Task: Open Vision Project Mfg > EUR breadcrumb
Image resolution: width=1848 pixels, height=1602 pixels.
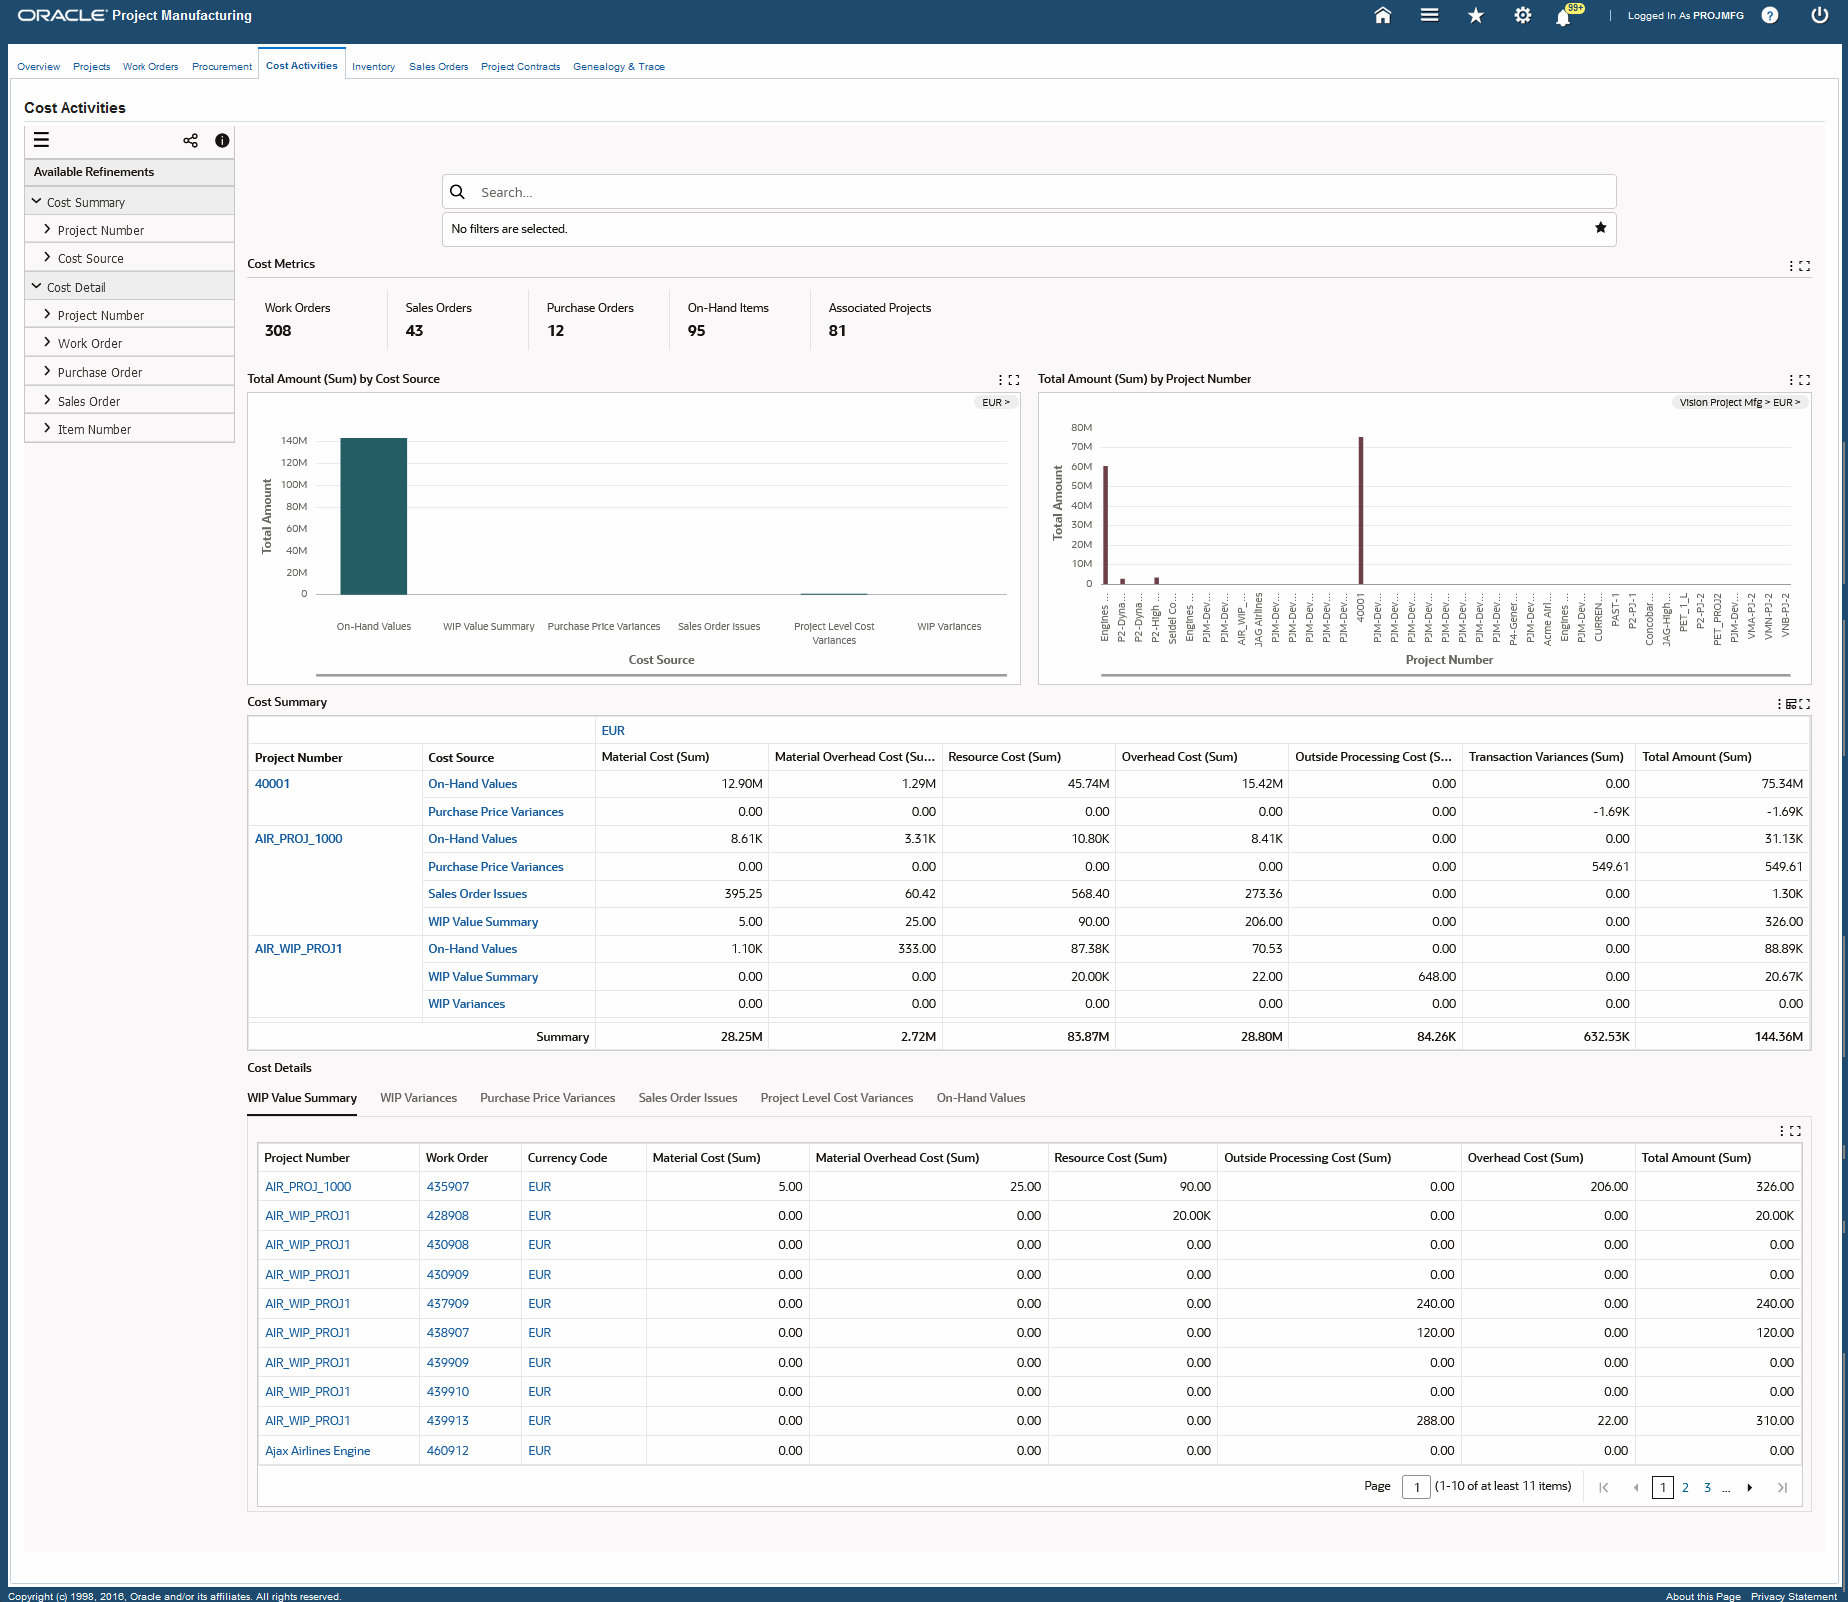Action: click(x=1739, y=403)
